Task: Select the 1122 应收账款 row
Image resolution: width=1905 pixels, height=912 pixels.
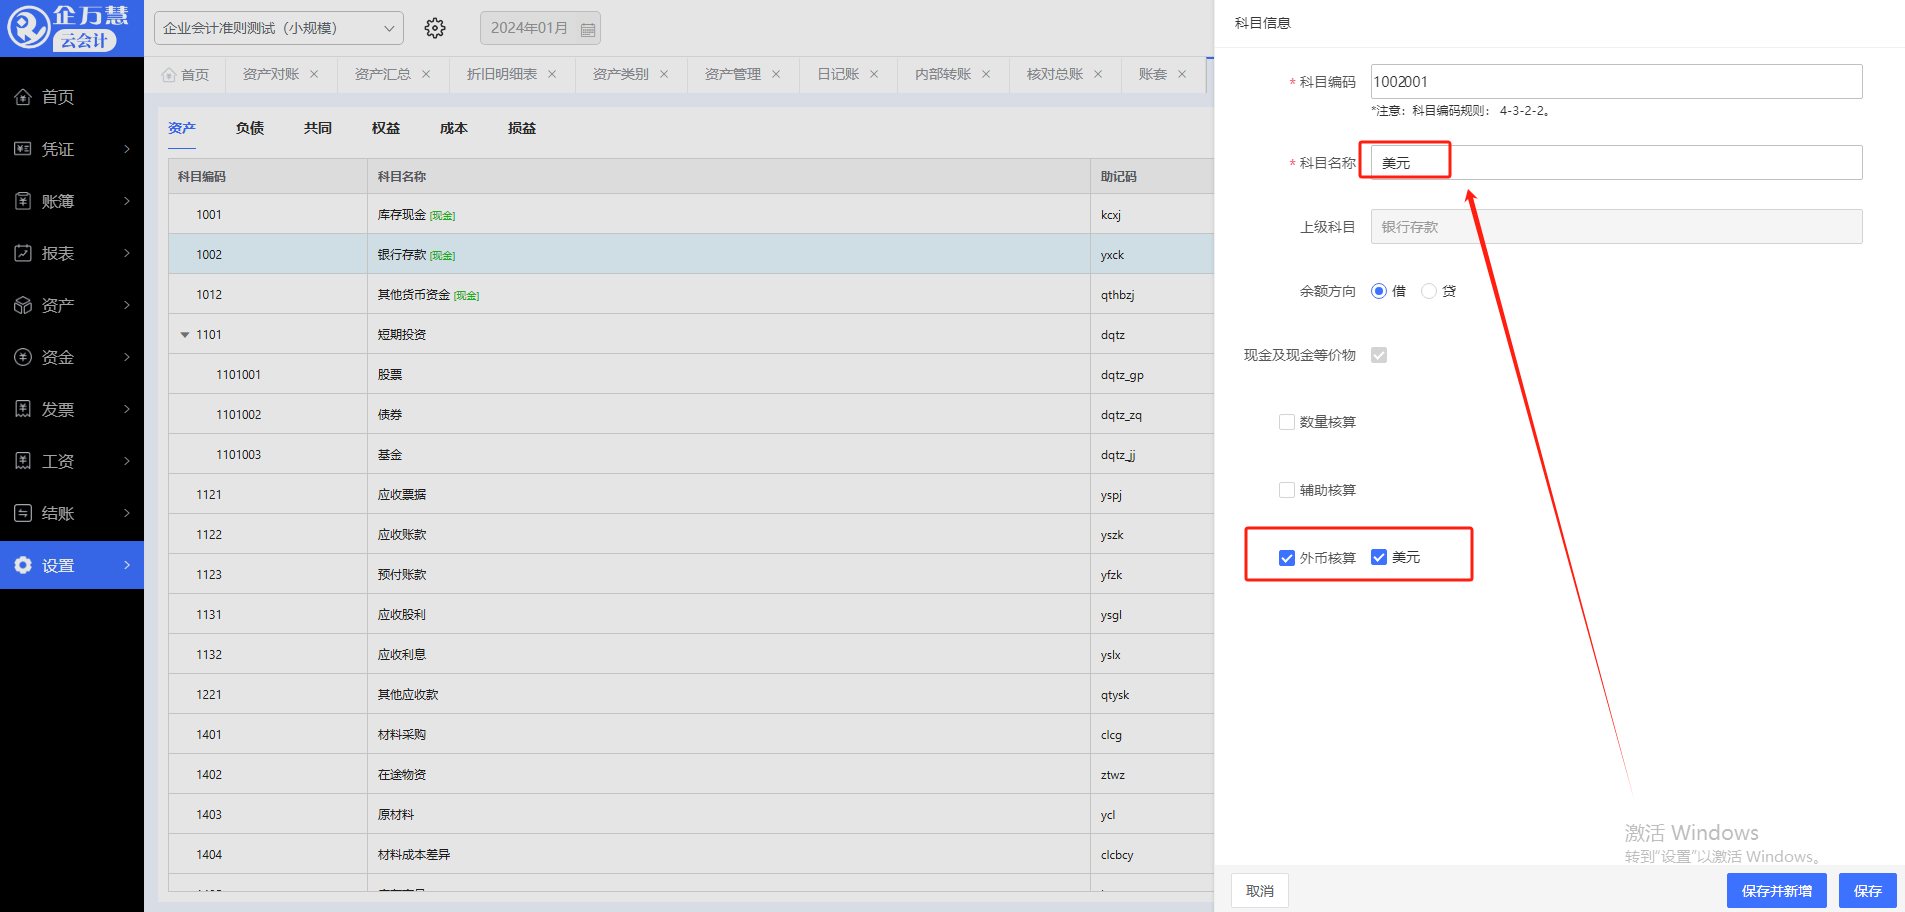Action: (691, 534)
